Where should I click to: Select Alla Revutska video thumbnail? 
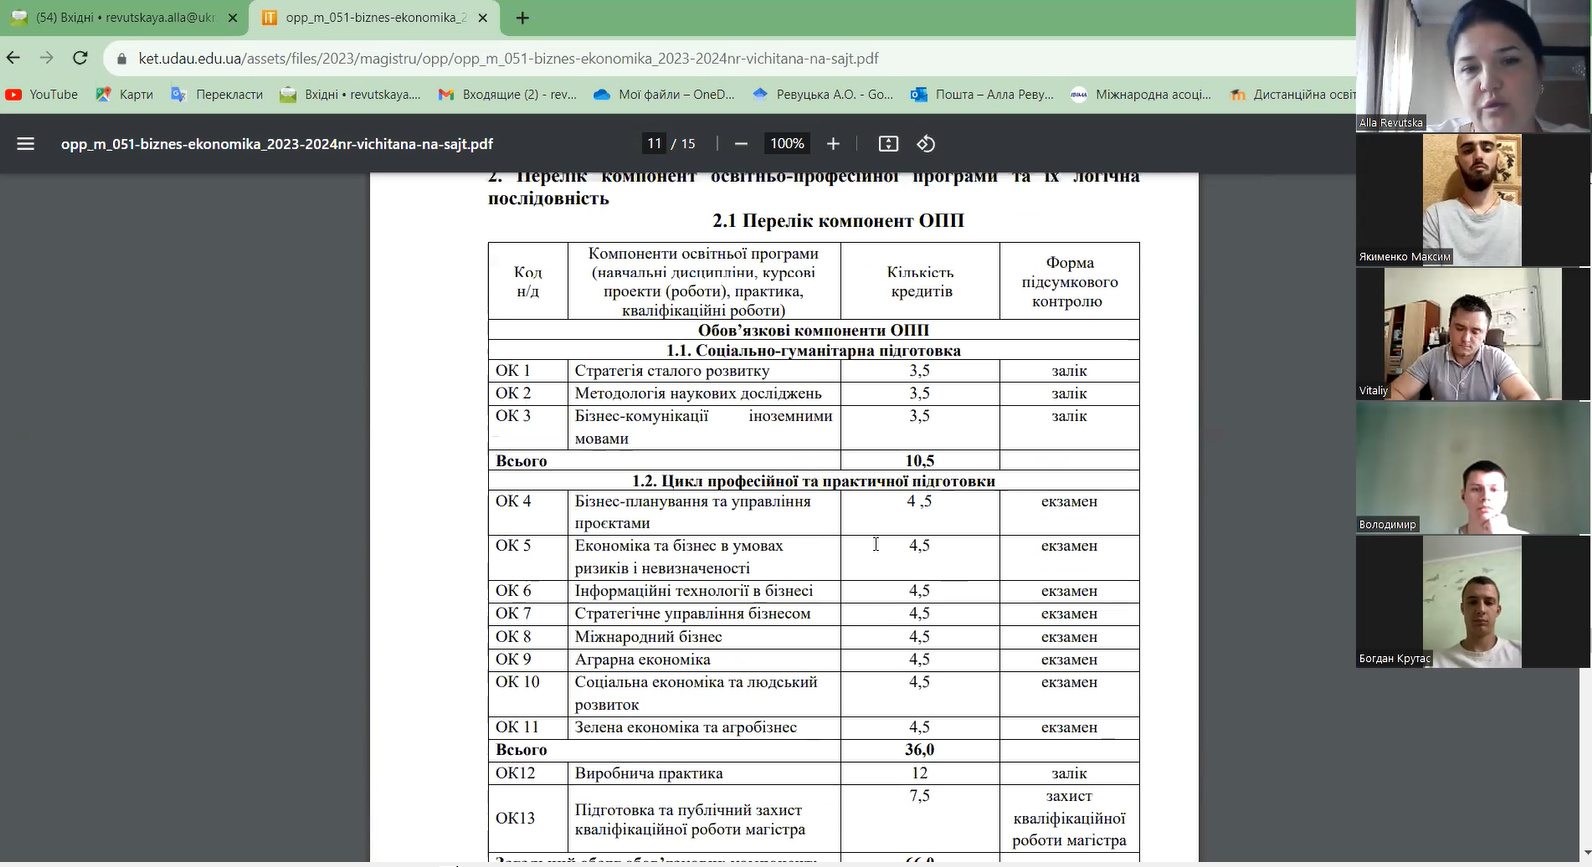pos(1473,66)
